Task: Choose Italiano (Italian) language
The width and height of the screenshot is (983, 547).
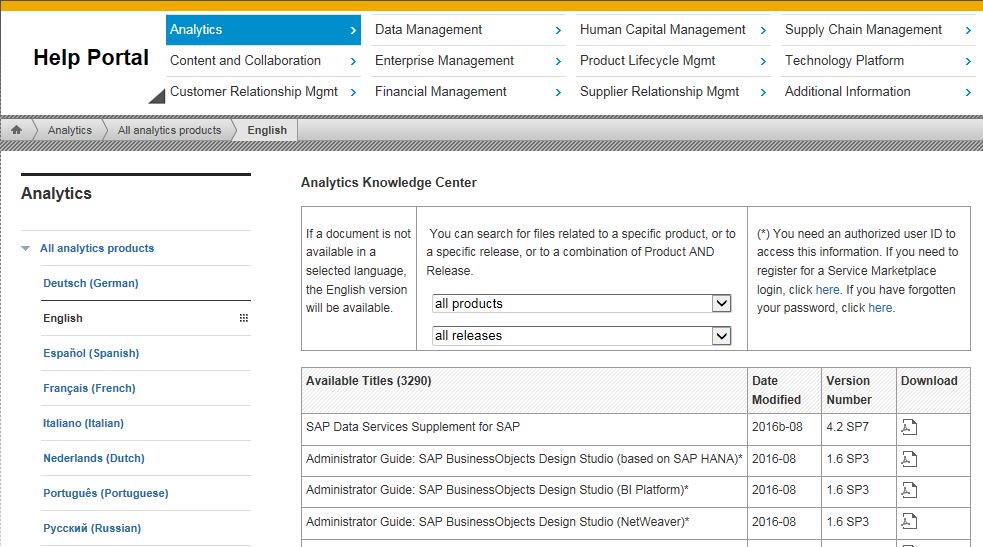Action: [83, 424]
